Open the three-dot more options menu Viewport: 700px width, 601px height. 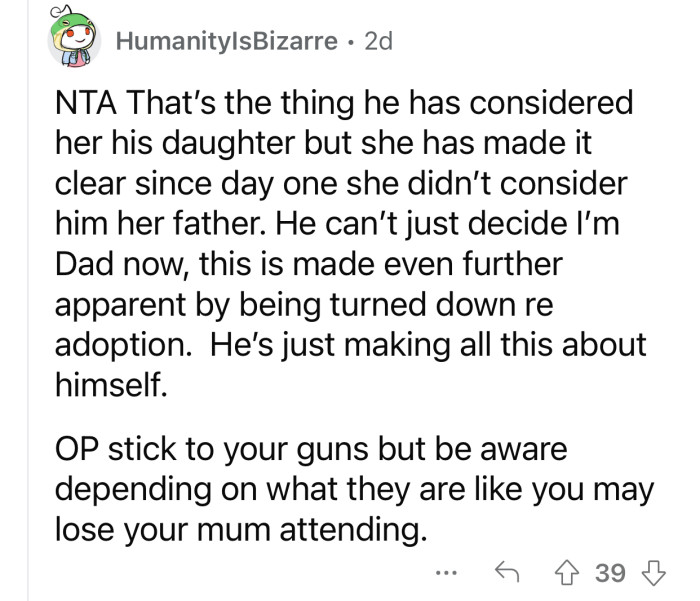[x=446, y=574]
